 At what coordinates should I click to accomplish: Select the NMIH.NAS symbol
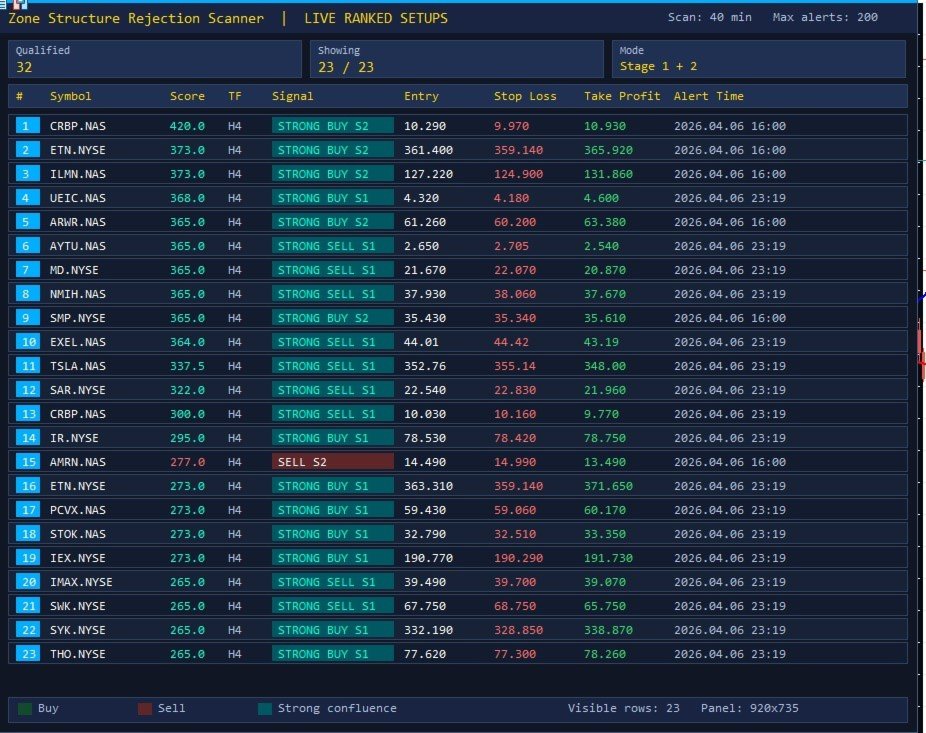coord(77,294)
